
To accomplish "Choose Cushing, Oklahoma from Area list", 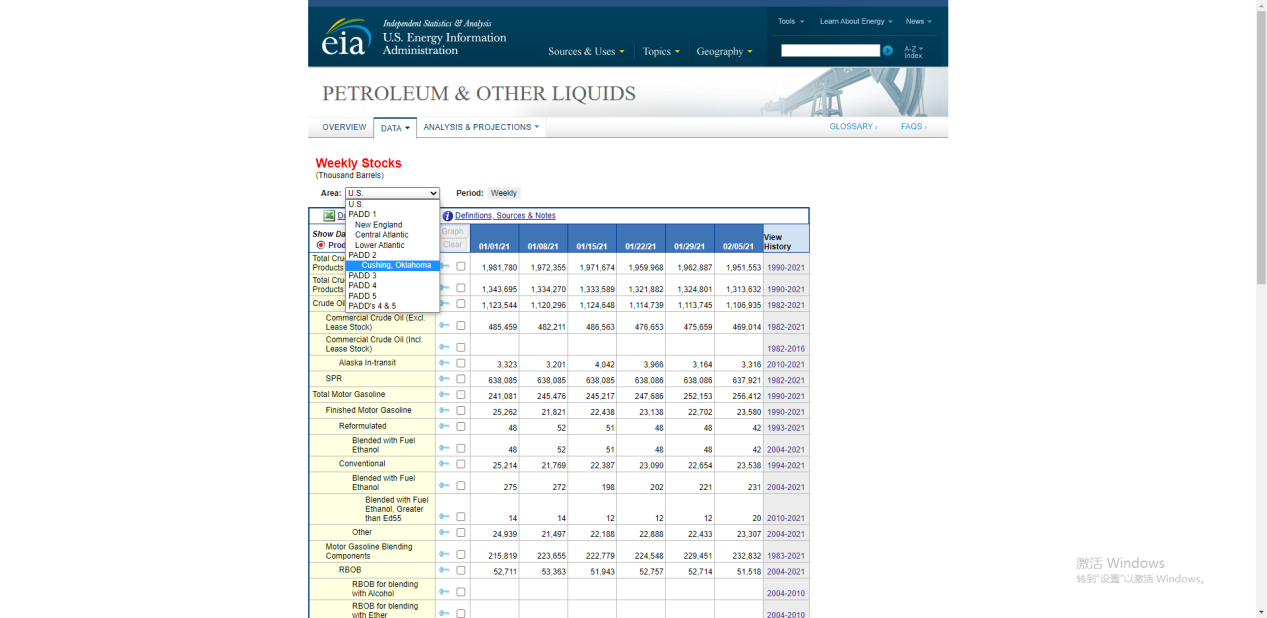I will [x=396, y=265].
